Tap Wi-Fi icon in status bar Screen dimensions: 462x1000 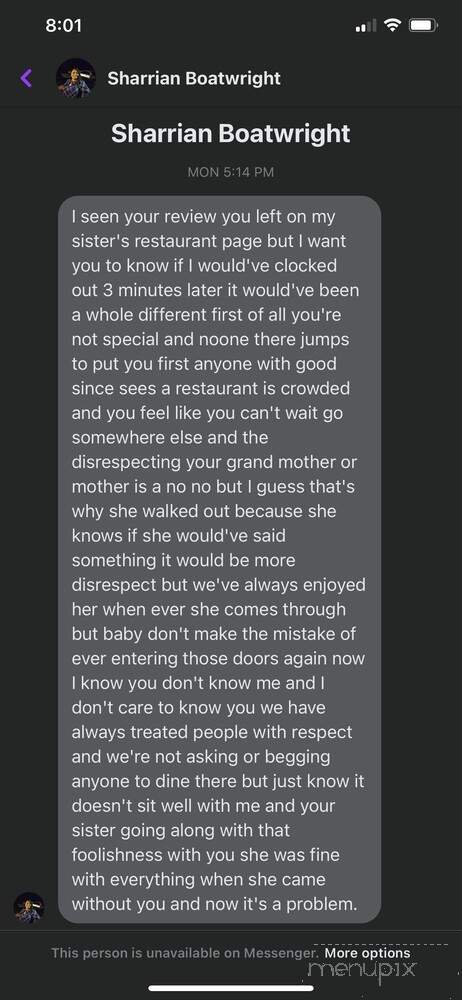pyautogui.click(x=393, y=26)
